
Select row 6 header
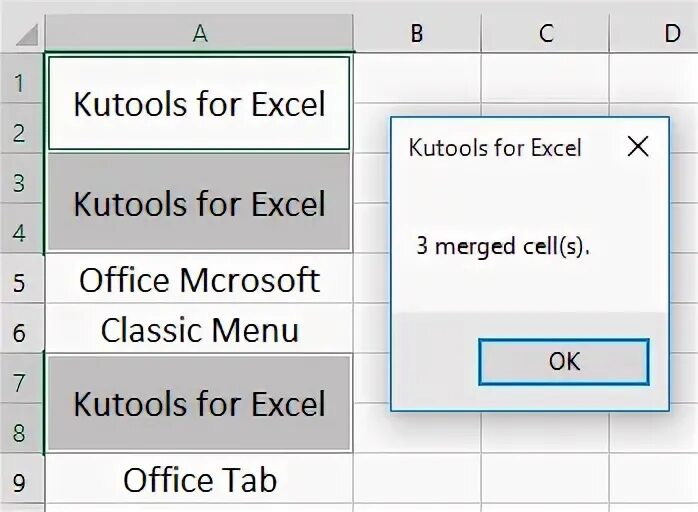point(21,331)
